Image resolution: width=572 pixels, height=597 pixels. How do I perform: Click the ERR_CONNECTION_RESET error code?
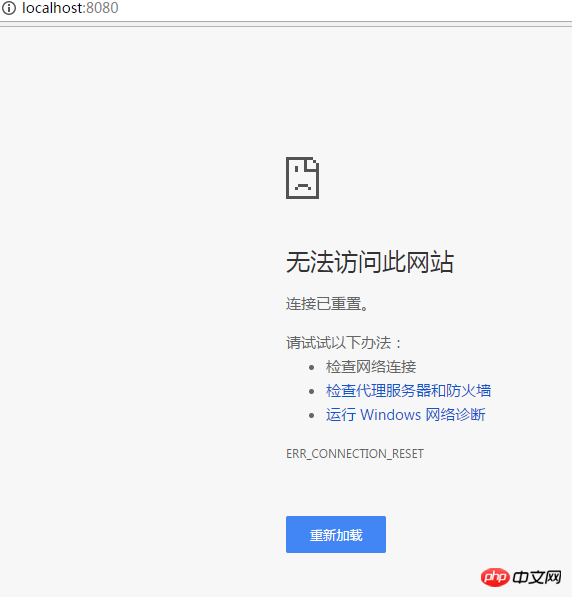pos(355,454)
